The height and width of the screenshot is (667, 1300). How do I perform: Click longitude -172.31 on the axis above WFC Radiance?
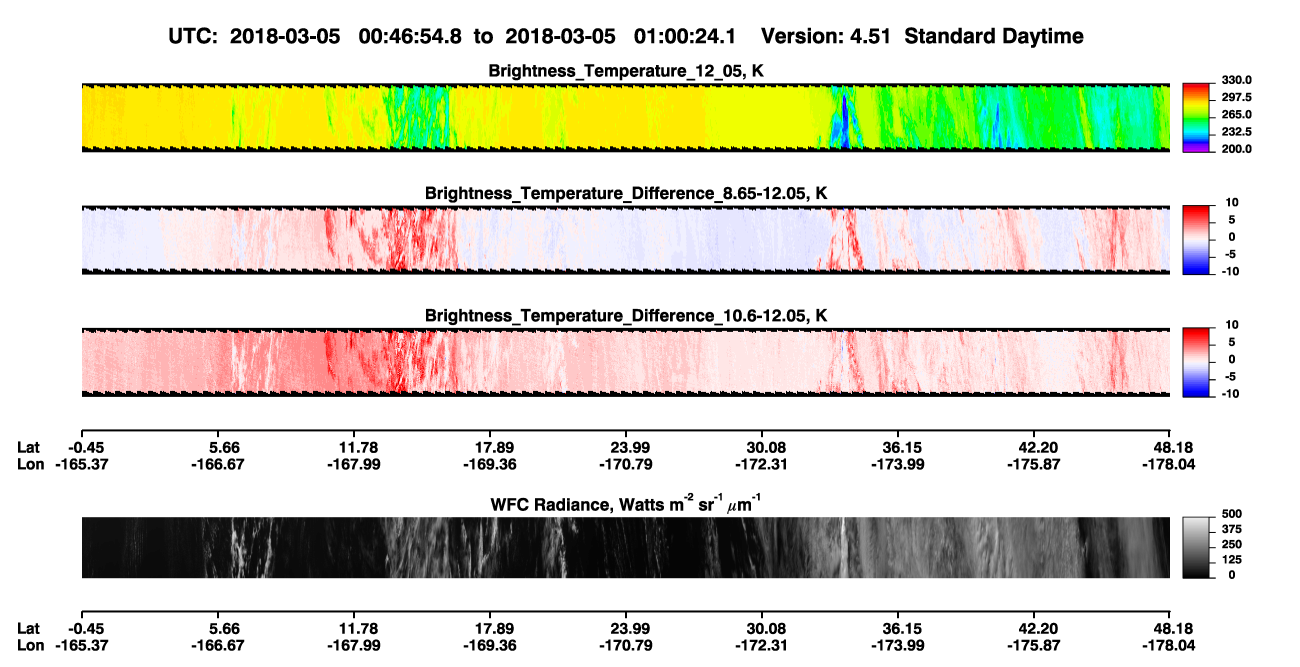click(x=762, y=464)
